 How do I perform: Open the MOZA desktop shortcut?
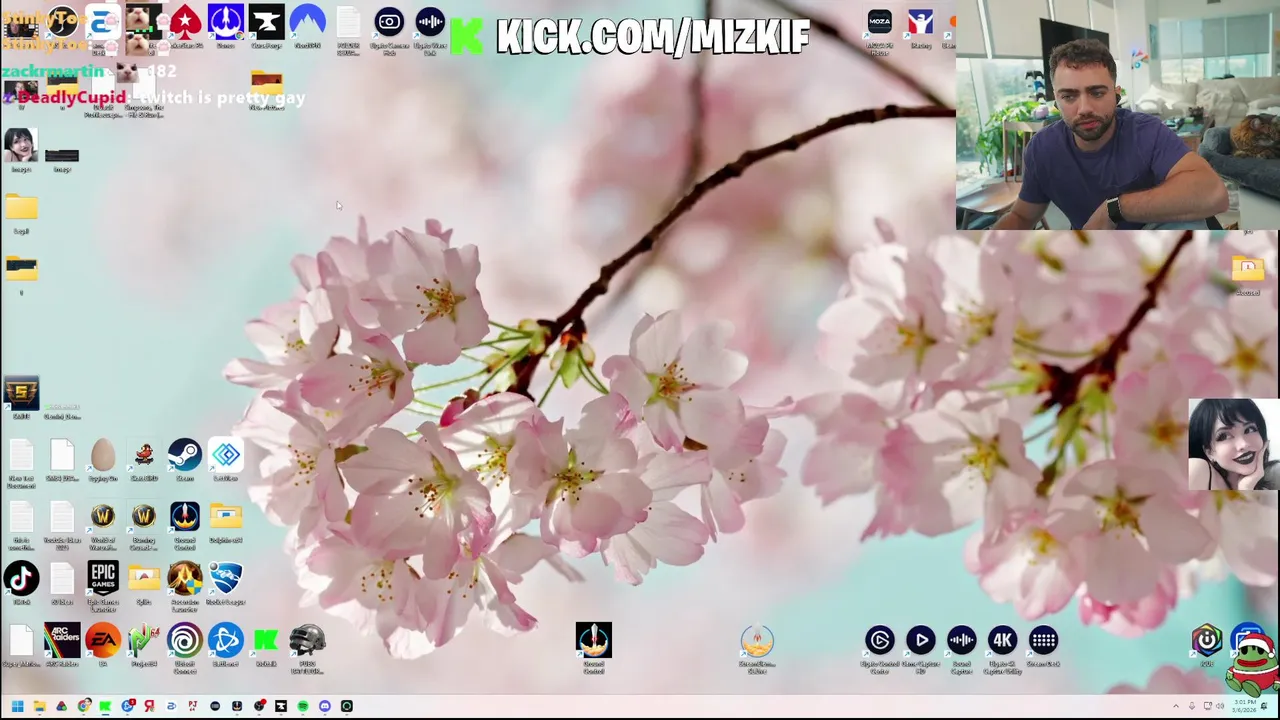880,22
